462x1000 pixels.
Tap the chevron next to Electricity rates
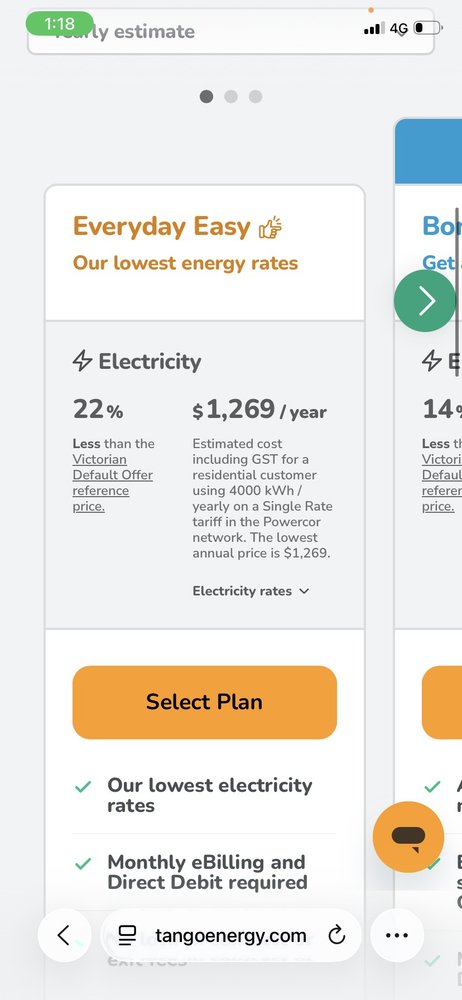tap(304, 591)
